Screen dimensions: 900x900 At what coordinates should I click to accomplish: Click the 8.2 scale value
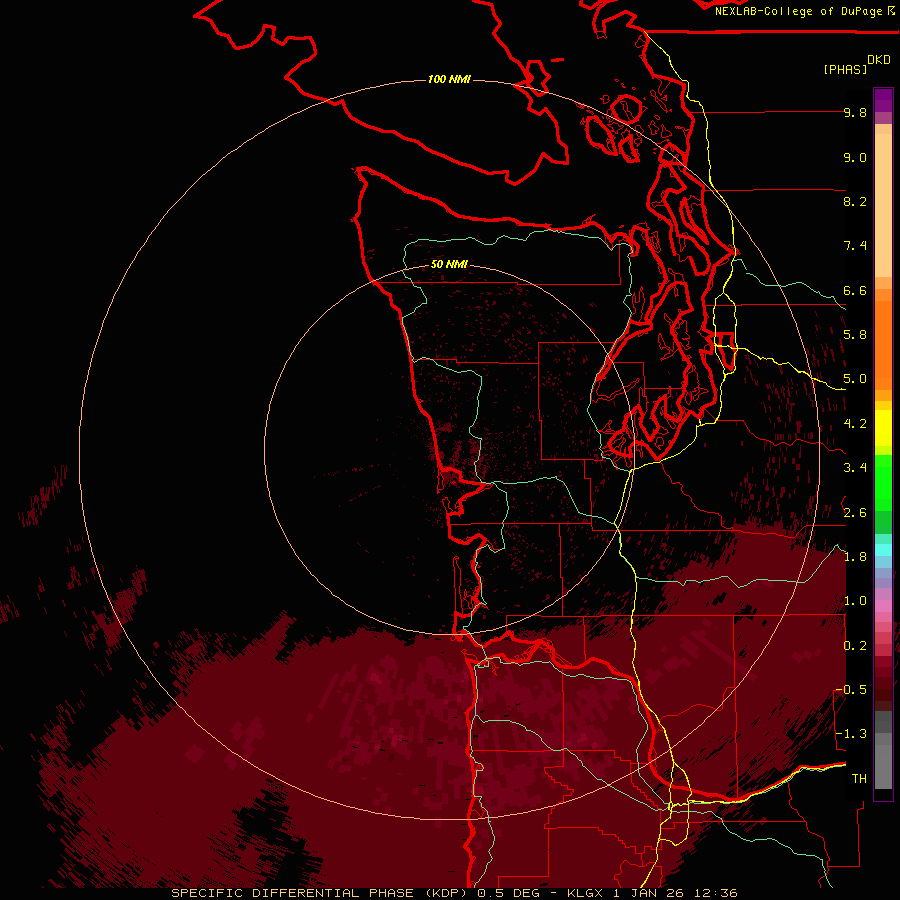(x=855, y=201)
